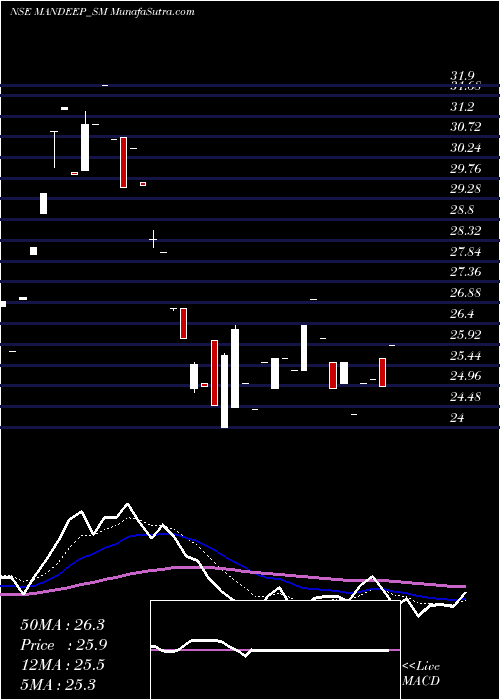Screen dimensions: 500x700
Task: Select the 24.48 price axis label
Action: click(466, 396)
